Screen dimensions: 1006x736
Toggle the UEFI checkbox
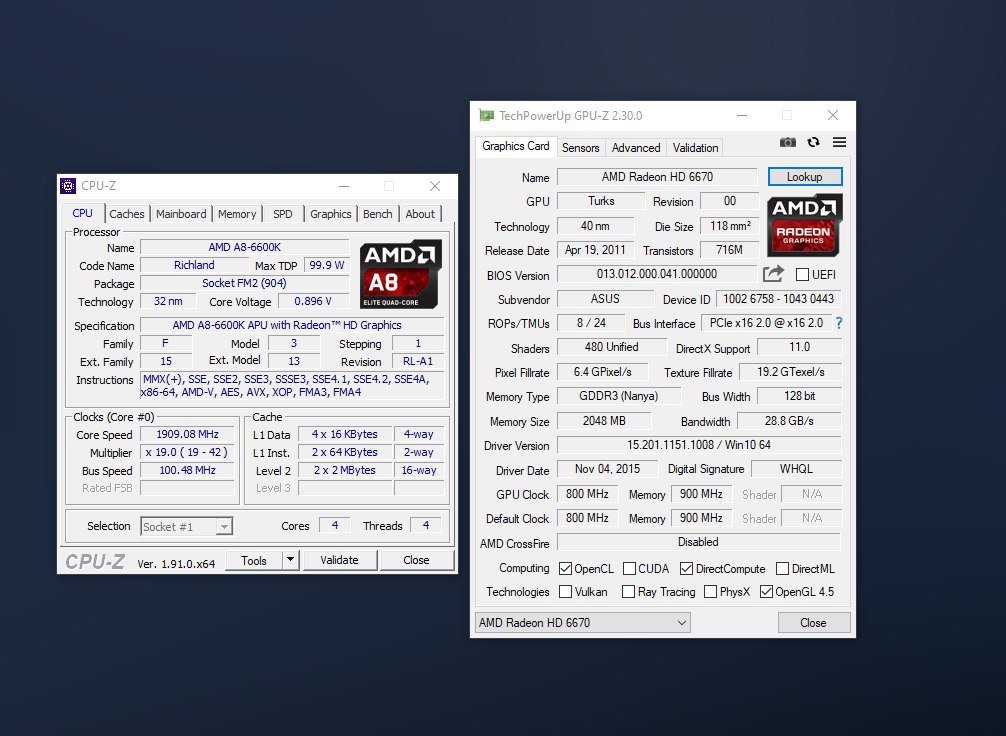[802, 275]
